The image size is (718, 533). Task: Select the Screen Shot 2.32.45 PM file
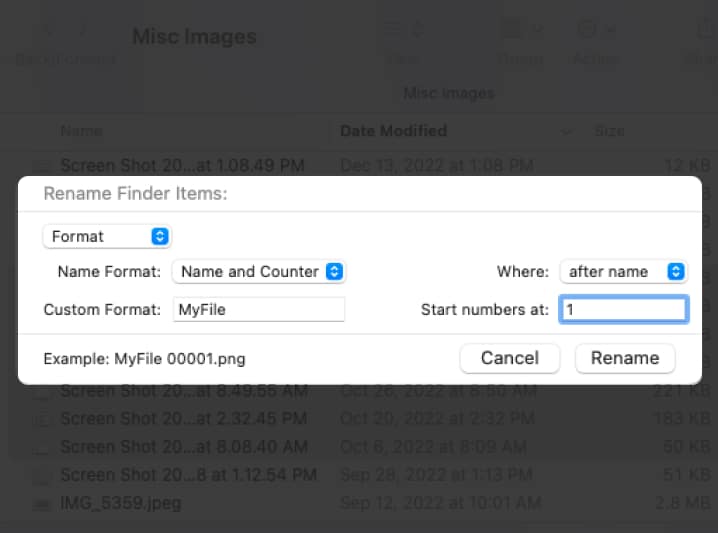181,418
